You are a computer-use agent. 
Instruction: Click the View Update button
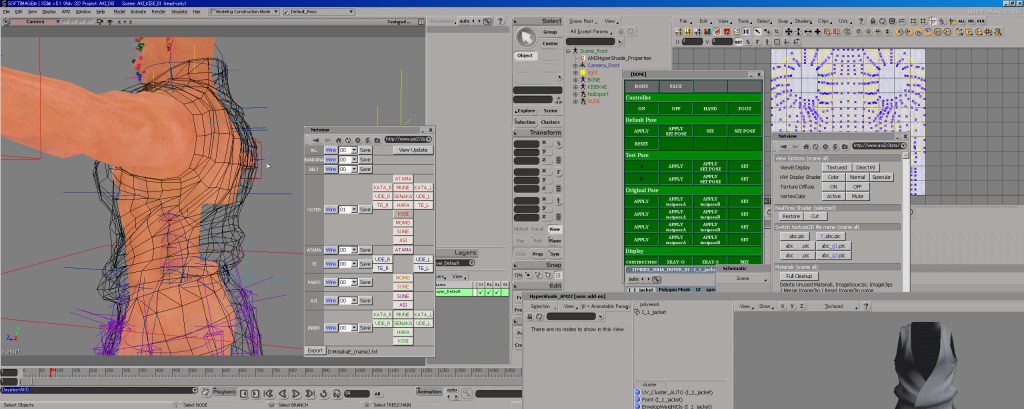(412, 149)
